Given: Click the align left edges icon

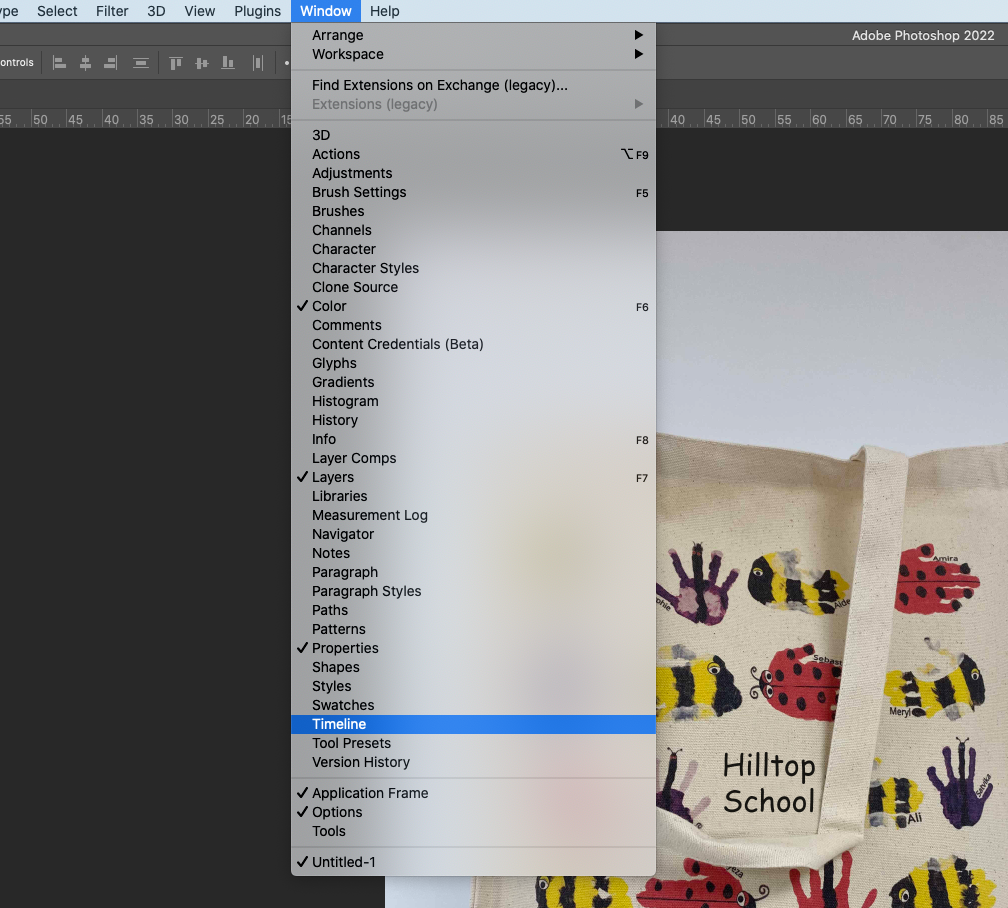Looking at the screenshot, I should 59,63.
